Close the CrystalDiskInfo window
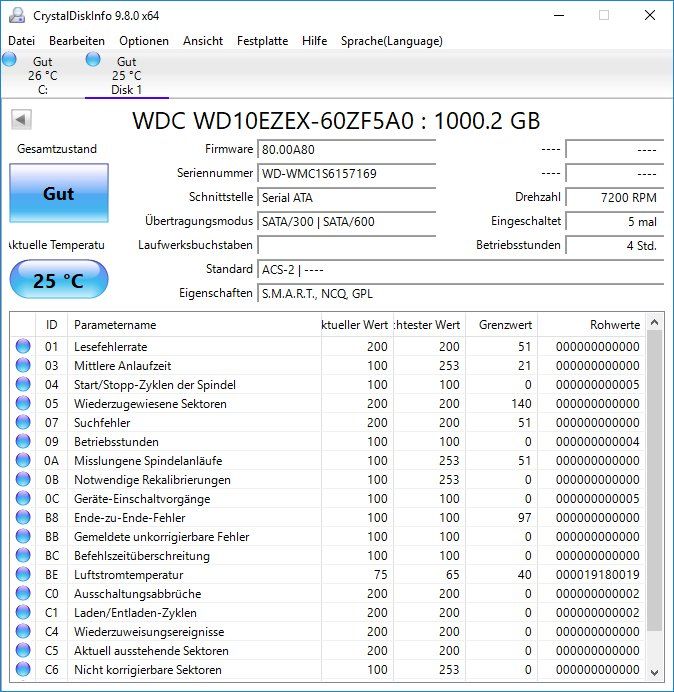The image size is (674, 692). point(650,15)
